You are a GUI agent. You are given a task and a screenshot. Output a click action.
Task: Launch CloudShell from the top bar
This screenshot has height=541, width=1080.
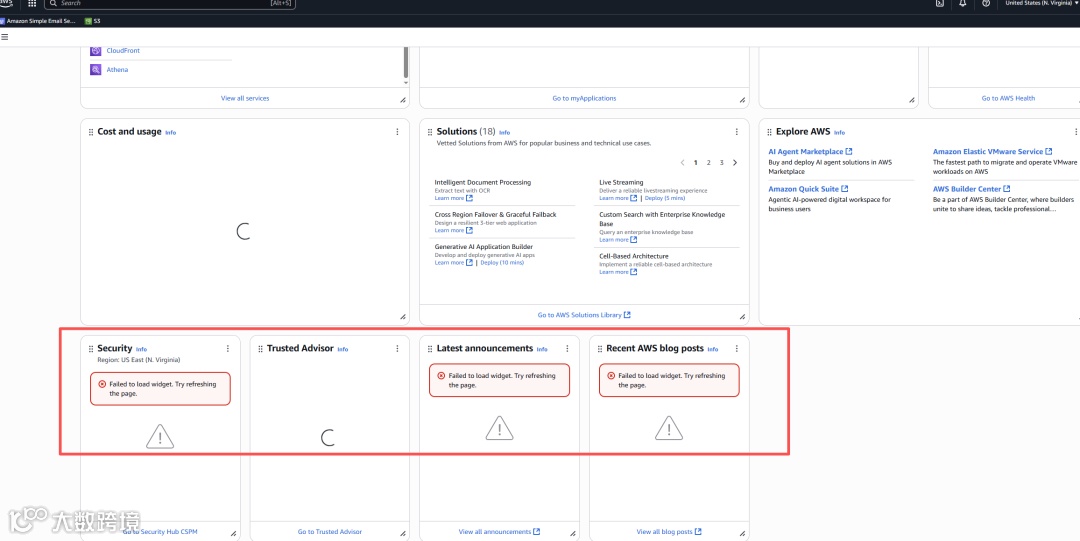click(939, 3)
